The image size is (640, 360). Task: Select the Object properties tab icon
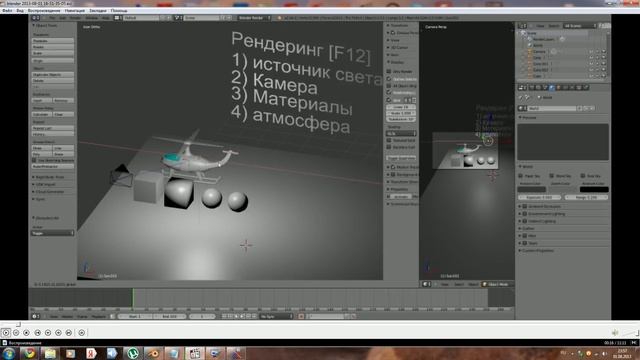click(x=559, y=87)
